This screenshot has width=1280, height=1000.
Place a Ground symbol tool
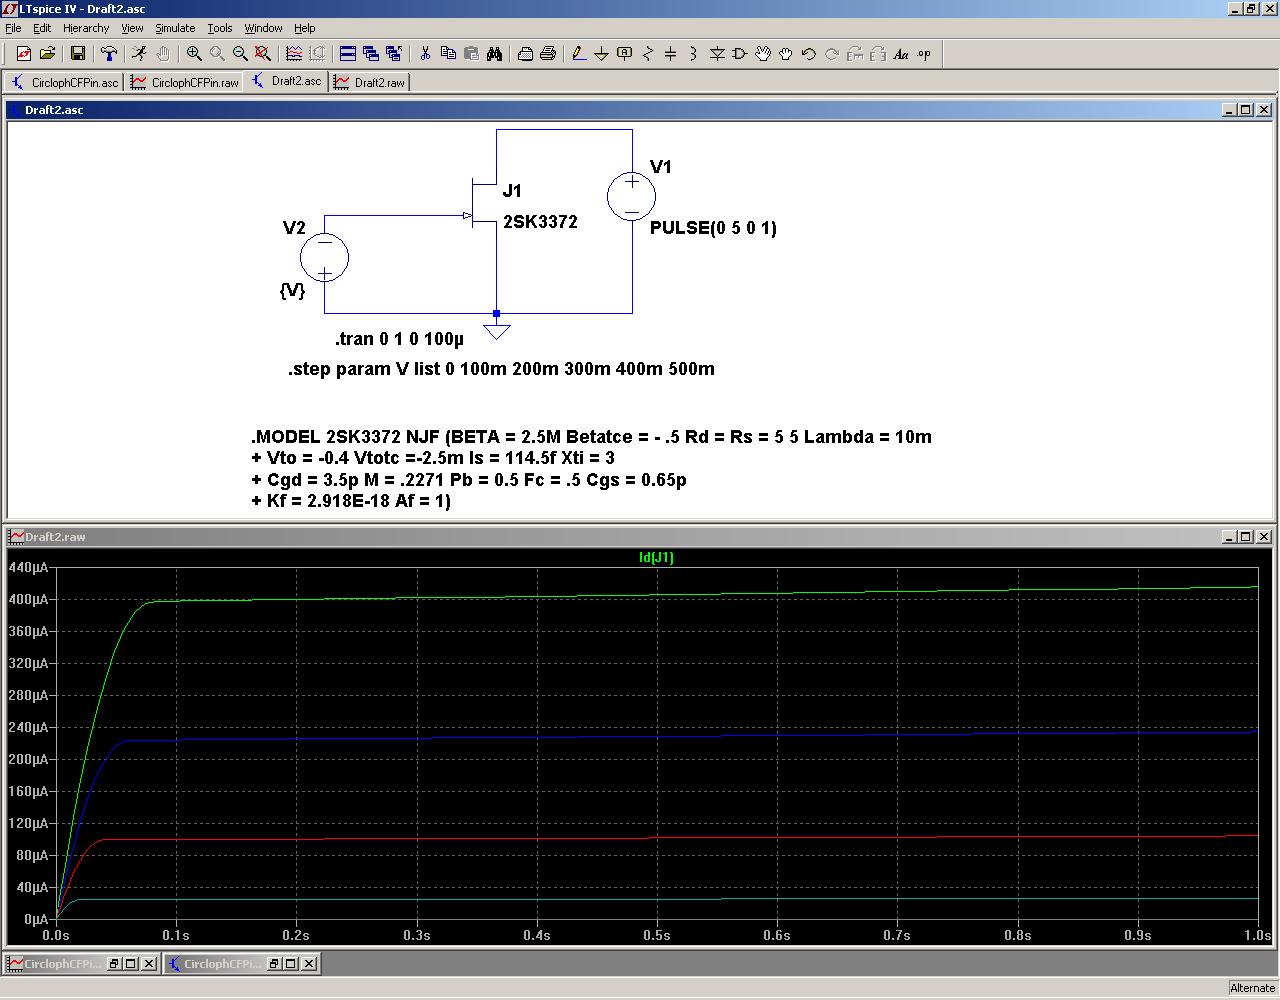601,54
